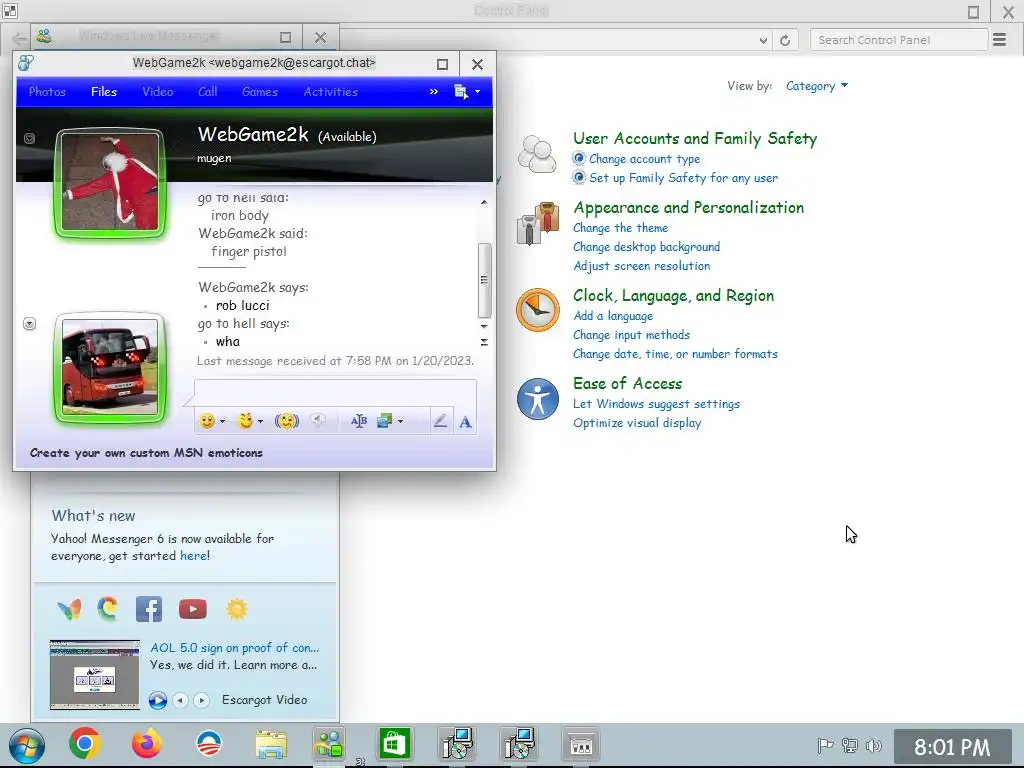
Task: Click the 'here!' link under What's new
Action: (195, 556)
